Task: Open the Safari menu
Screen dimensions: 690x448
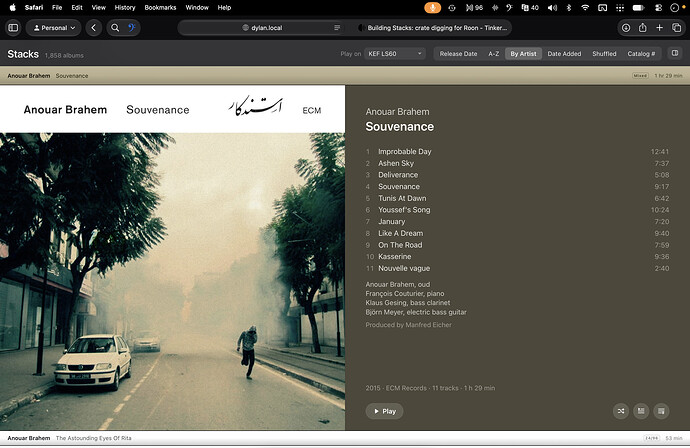Action: (x=34, y=7)
